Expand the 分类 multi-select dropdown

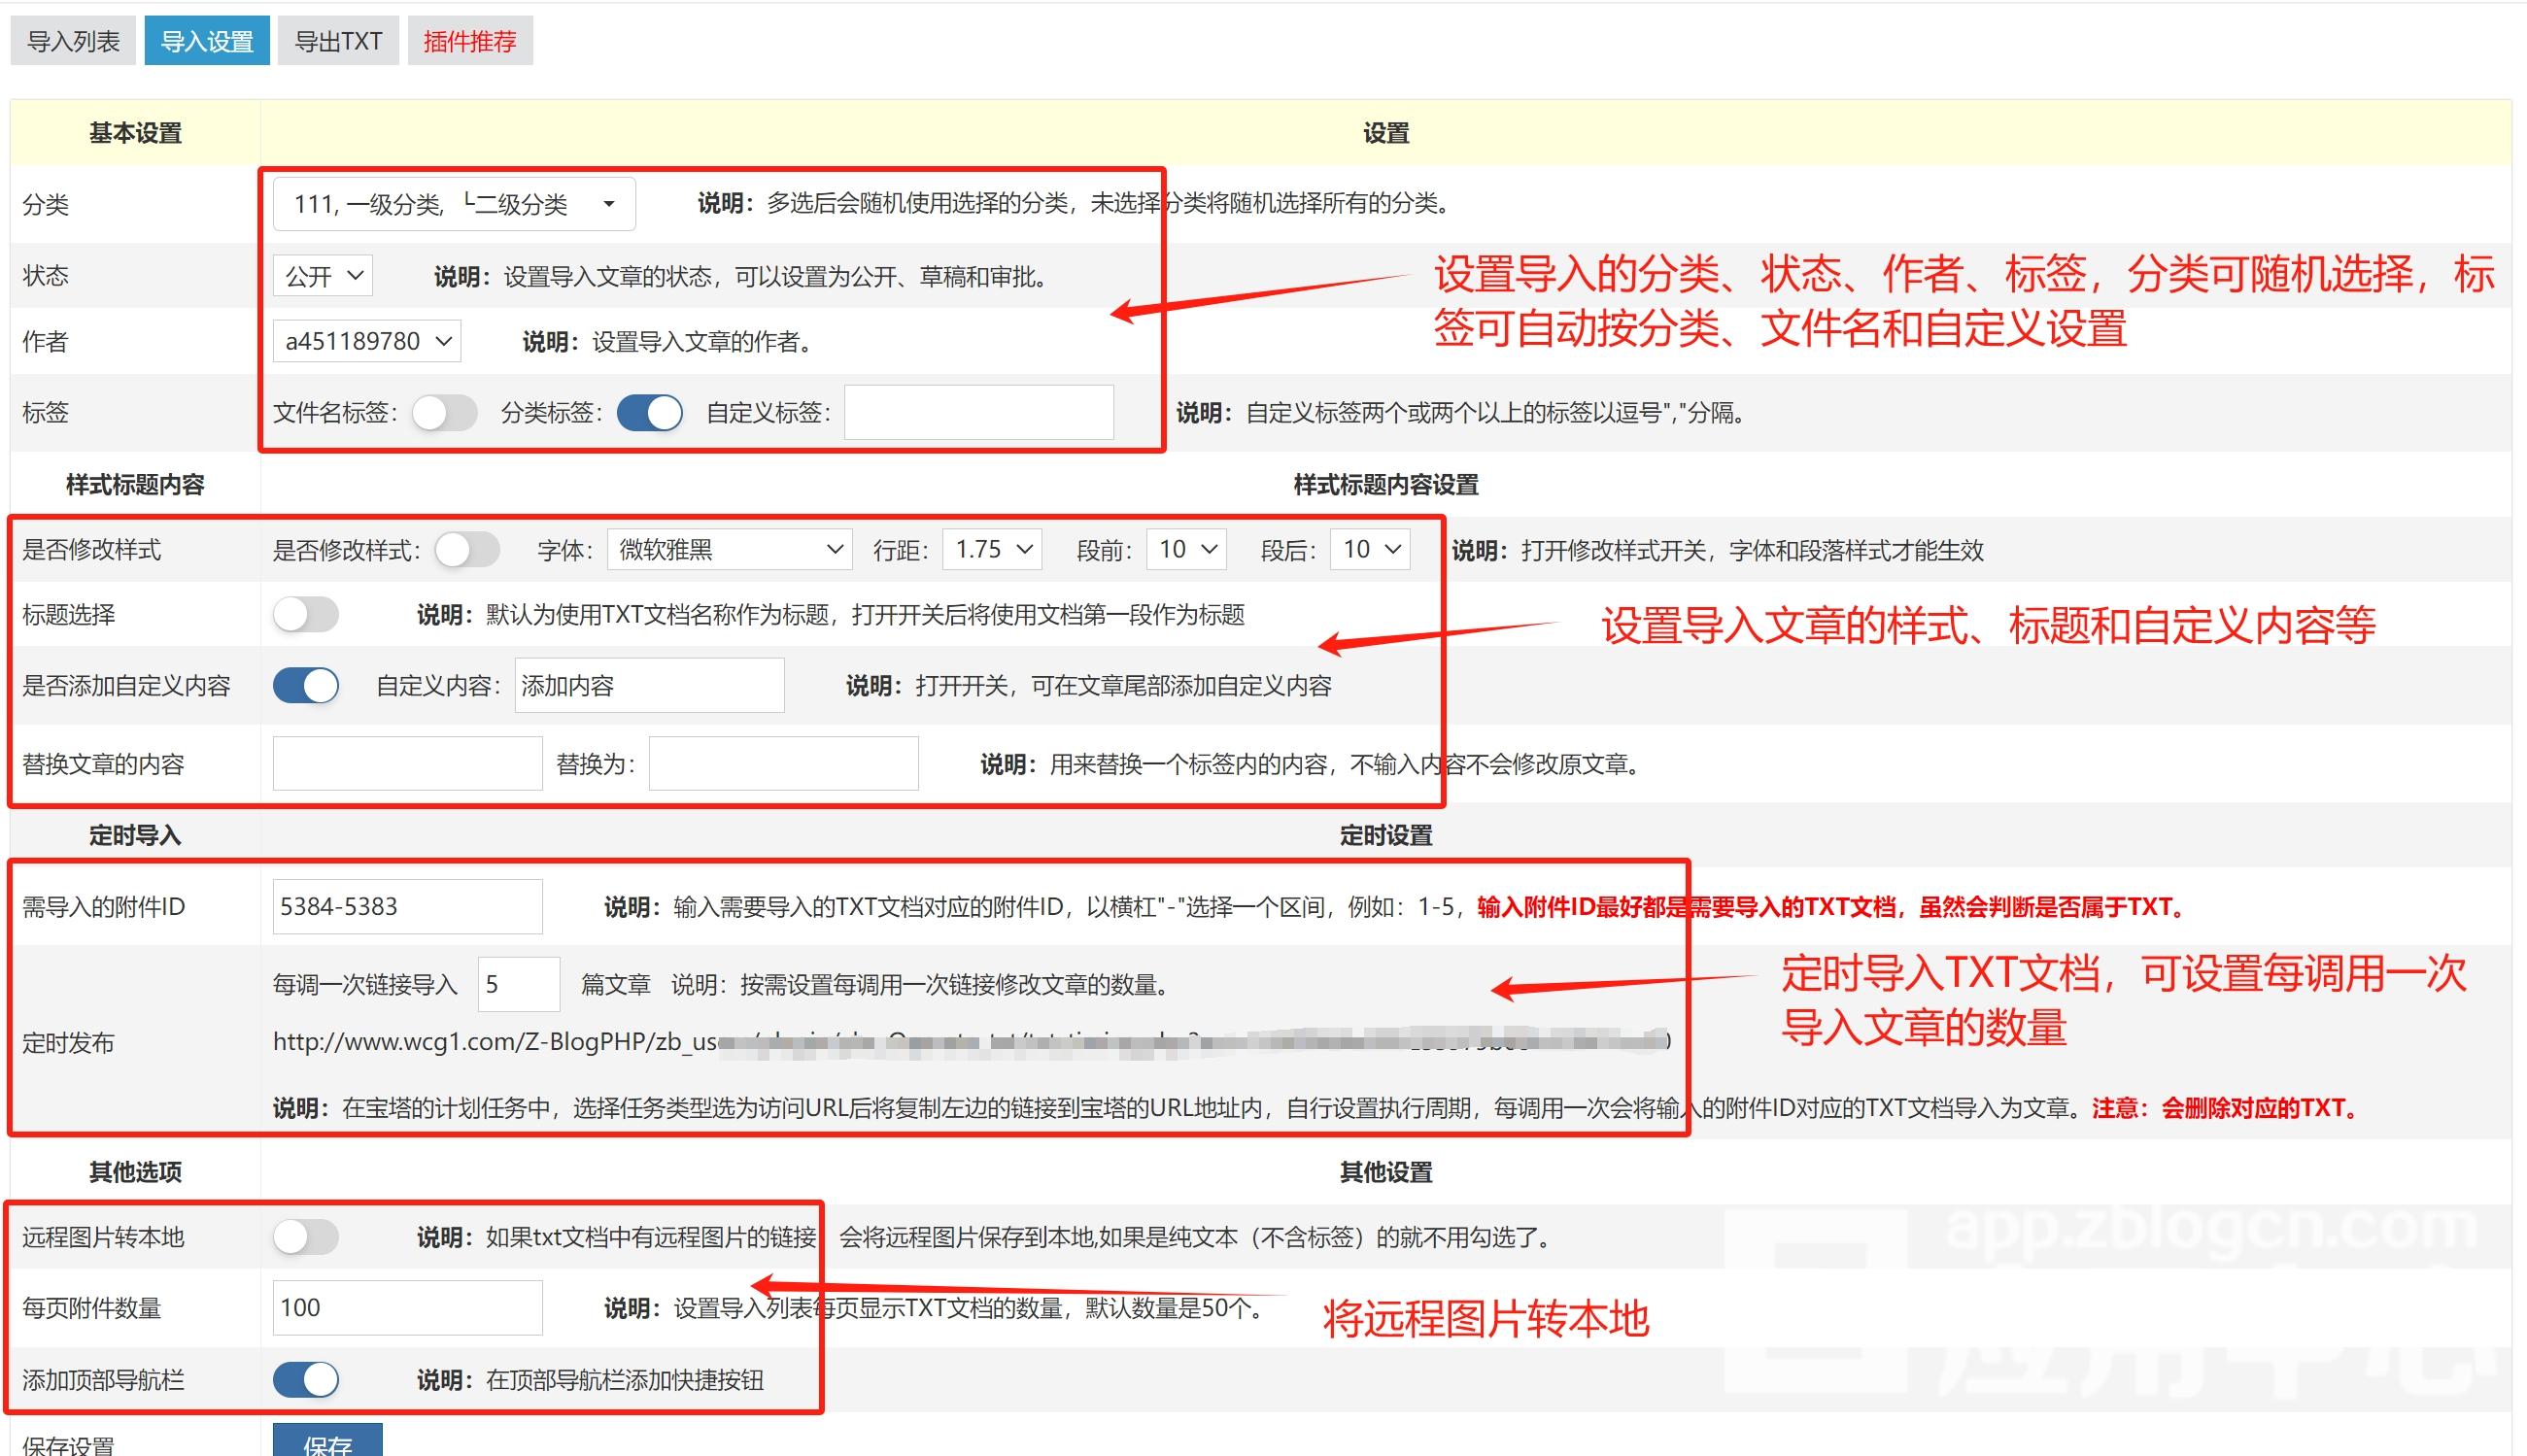click(x=454, y=204)
